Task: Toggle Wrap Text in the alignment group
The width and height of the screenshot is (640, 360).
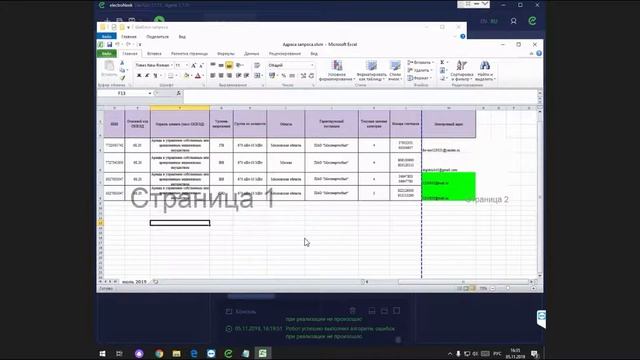Action: (x=257, y=65)
